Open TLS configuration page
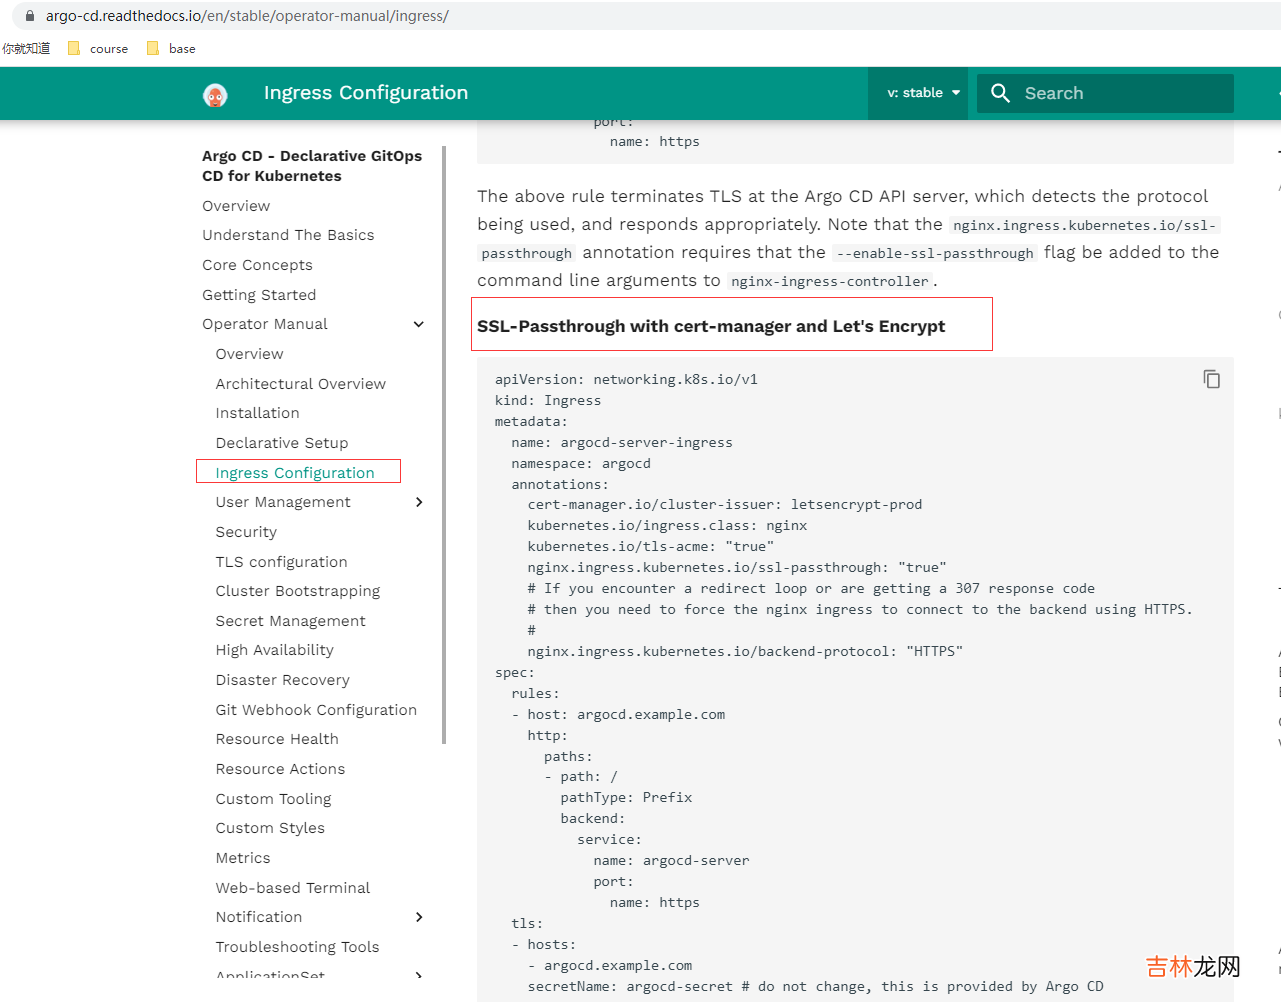1281x1002 pixels. 281,562
